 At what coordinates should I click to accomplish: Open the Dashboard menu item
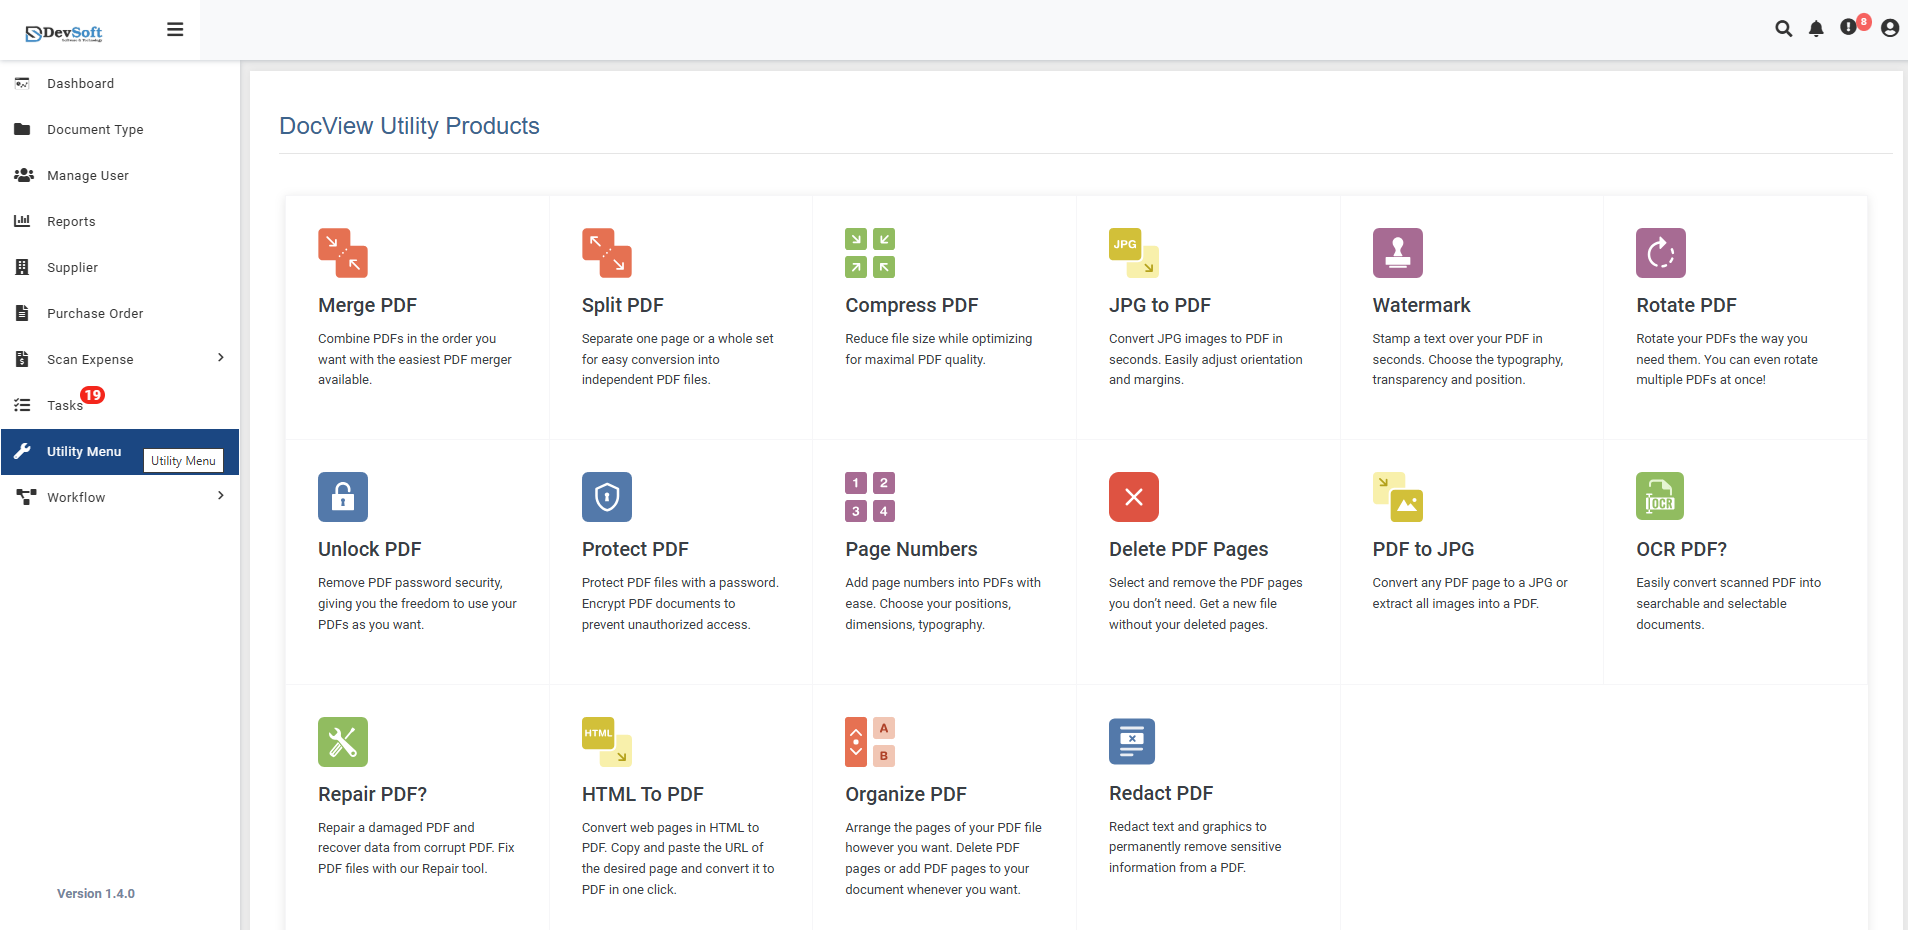click(79, 83)
